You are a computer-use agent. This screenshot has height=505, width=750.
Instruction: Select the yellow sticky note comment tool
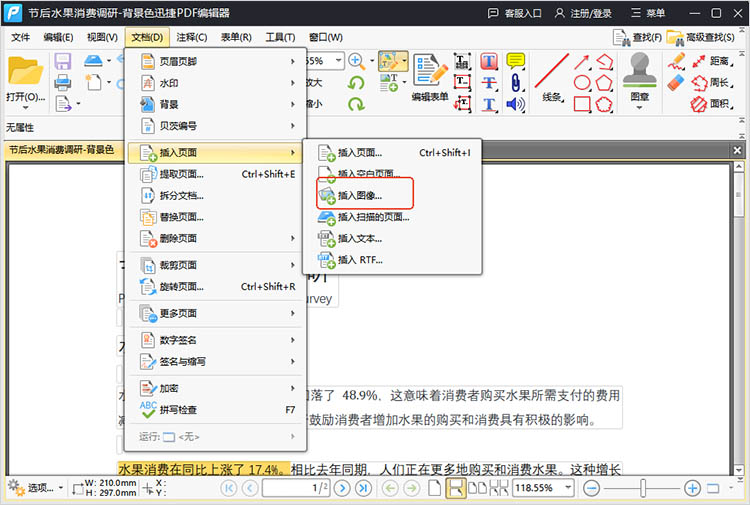pyautogui.click(x=516, y=61)
